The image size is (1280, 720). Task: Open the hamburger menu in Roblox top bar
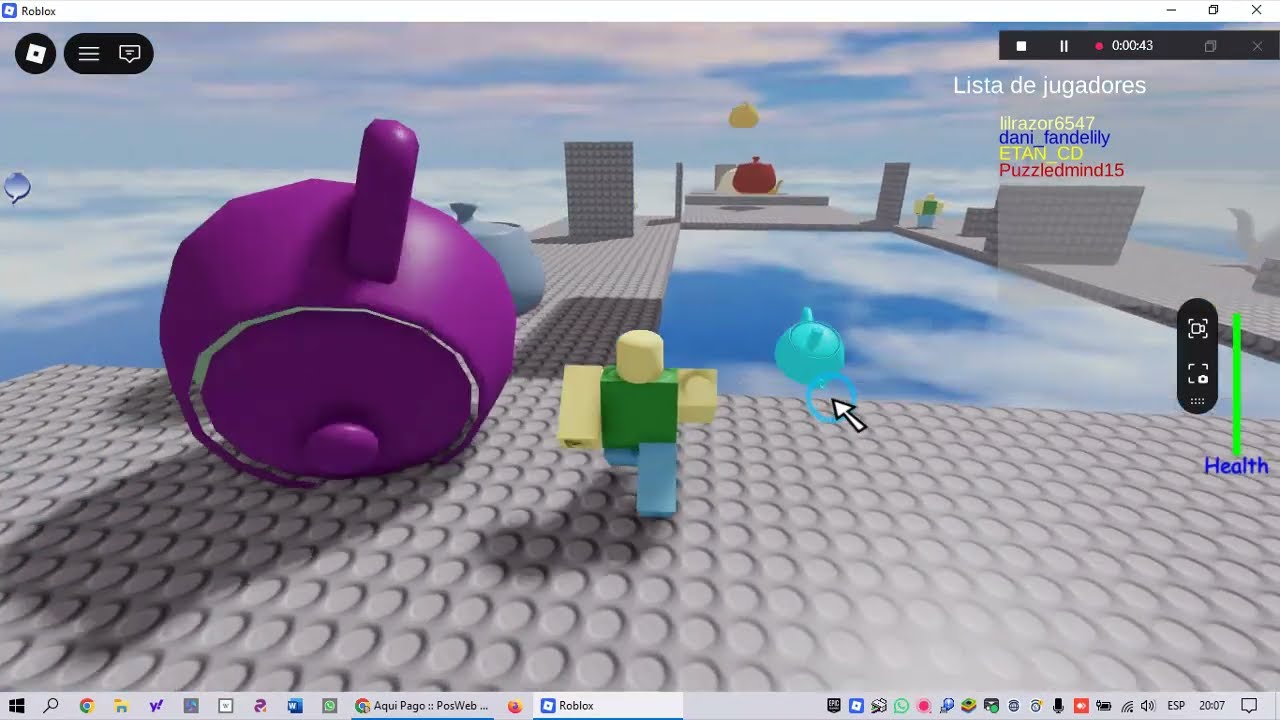(89, 54)
